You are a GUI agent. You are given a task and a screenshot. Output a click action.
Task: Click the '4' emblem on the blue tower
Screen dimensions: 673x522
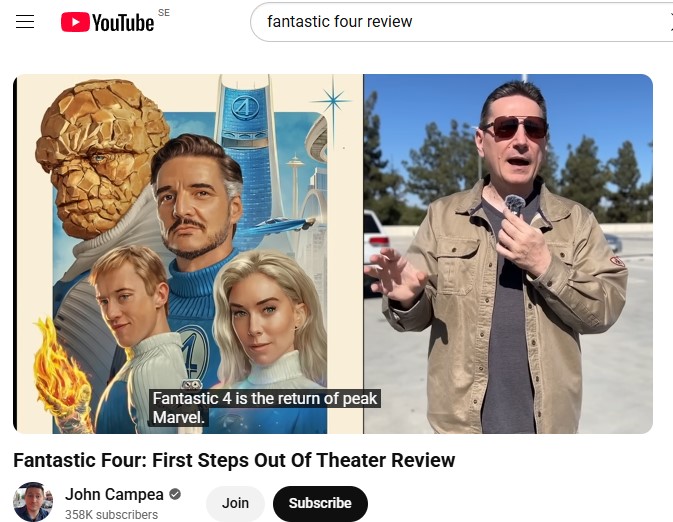click(x=245, y=107)
